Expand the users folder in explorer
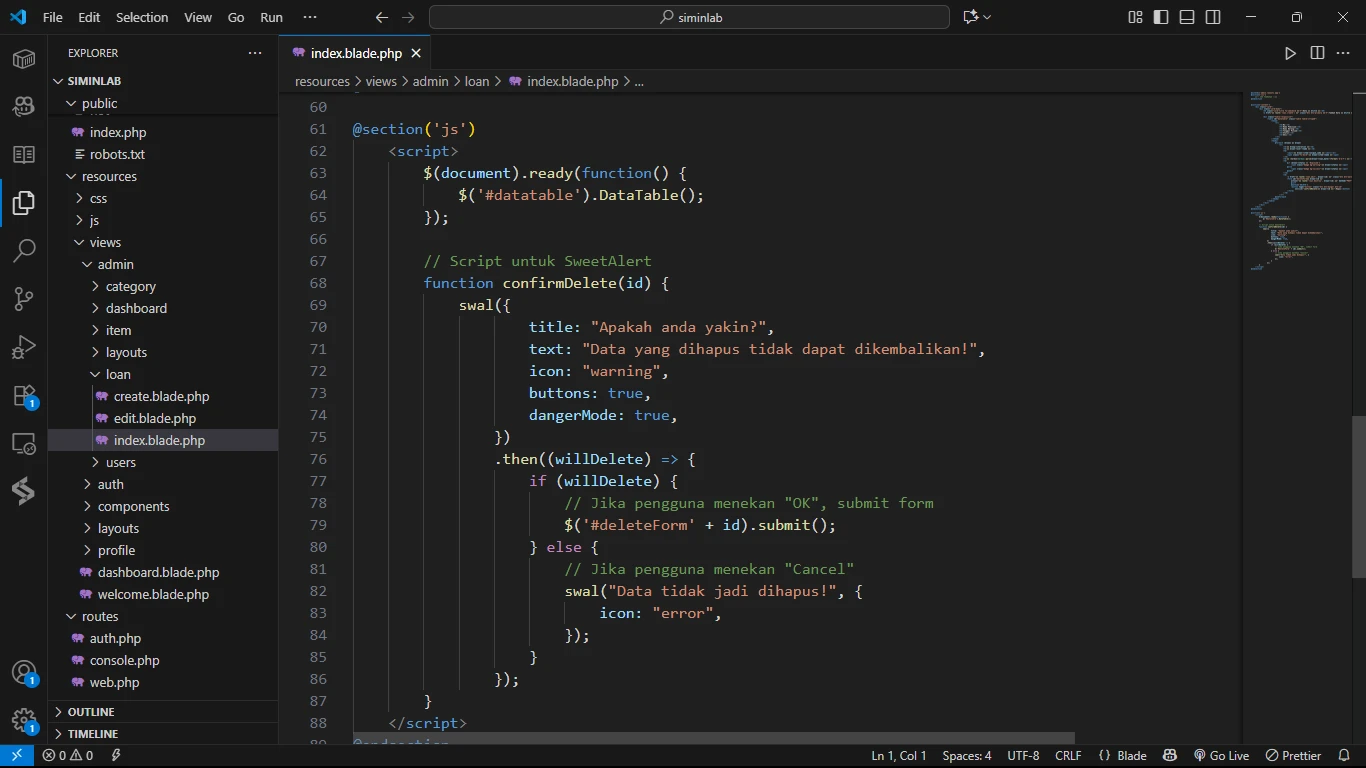 coord(120,462)
